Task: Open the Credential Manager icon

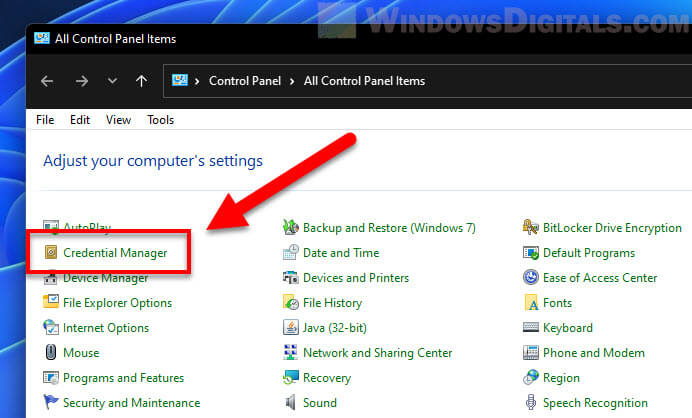Action: tap(51, 252)
